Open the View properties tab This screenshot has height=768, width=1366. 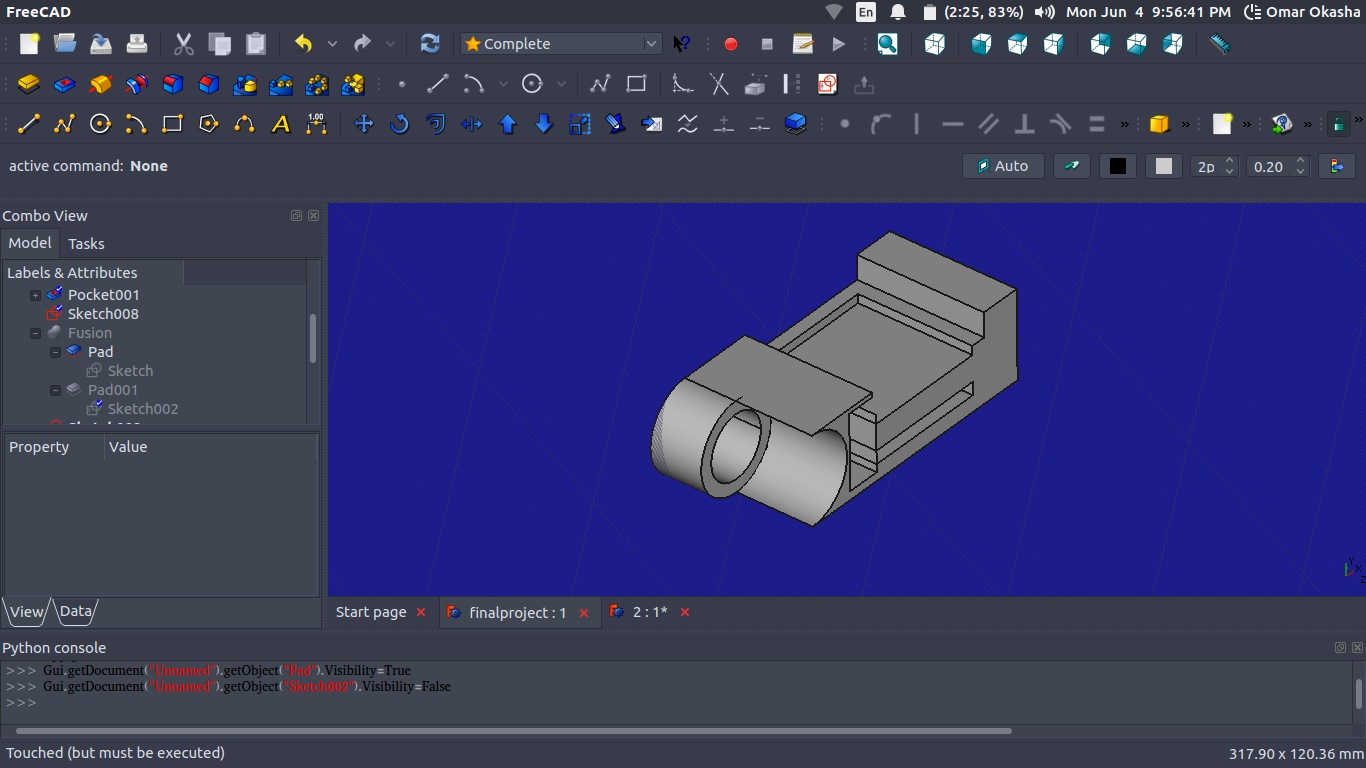click(x=27, y=612)
